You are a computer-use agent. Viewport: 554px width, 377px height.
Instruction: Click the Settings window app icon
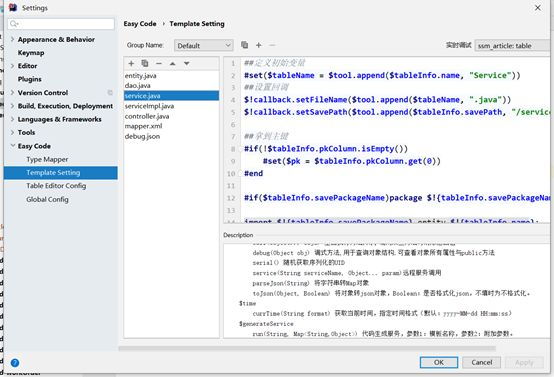click(x=13, y=7)
